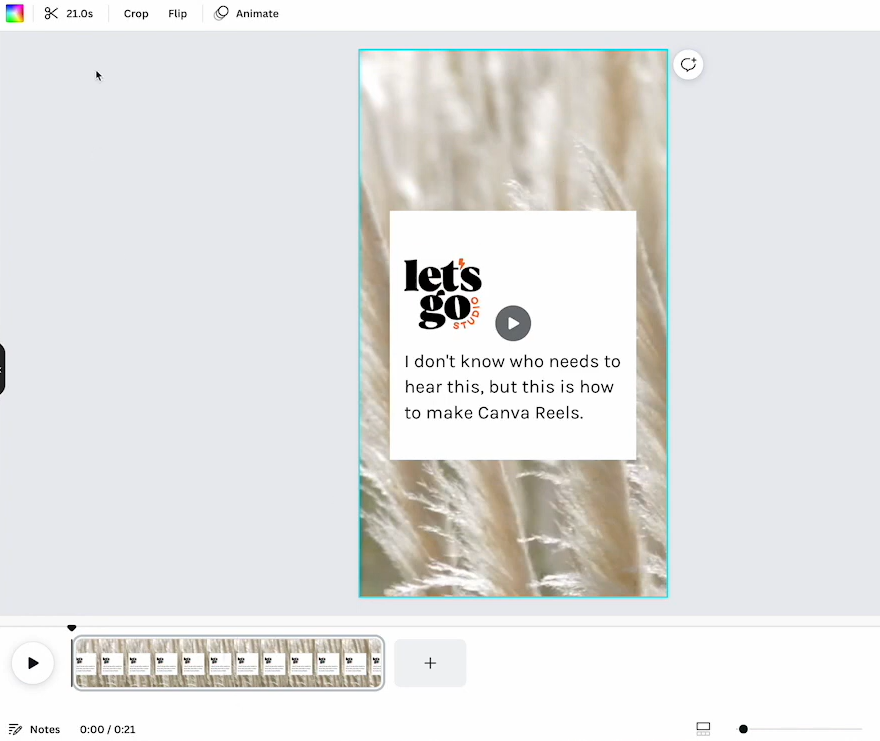Select the Flip option

[x=178, y=14]
